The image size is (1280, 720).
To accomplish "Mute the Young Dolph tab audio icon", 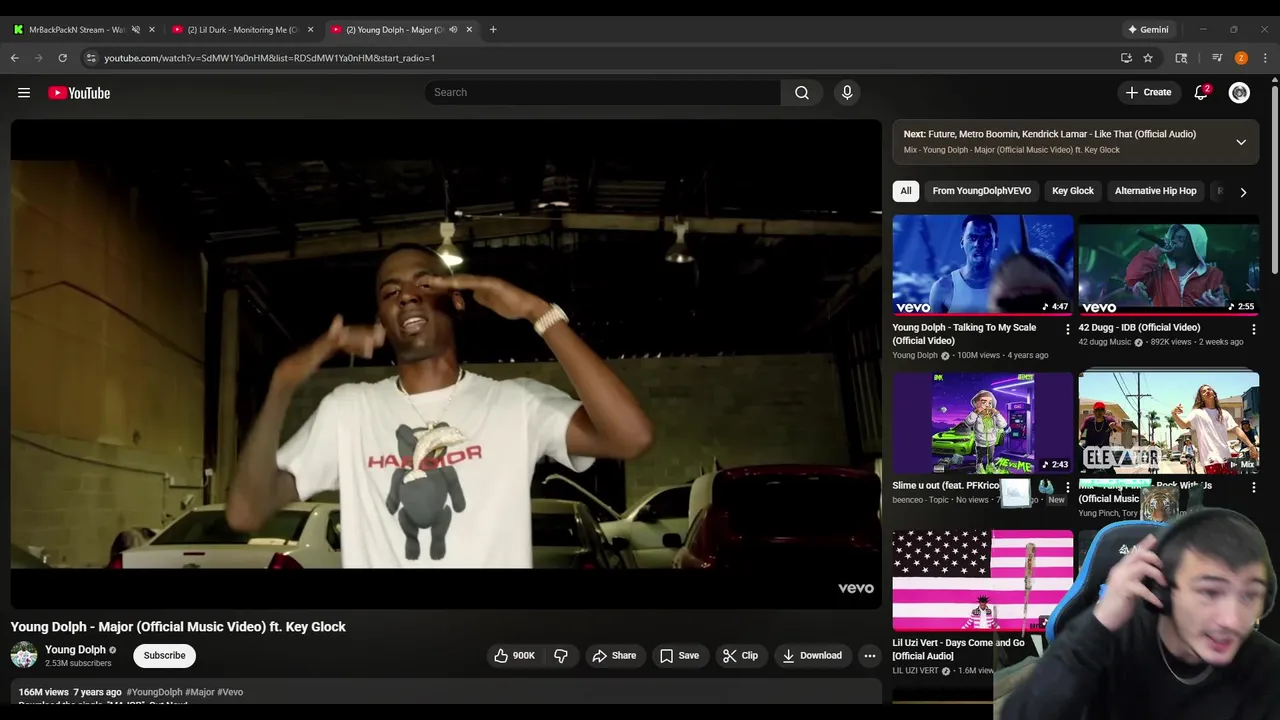I will point(453,29).
